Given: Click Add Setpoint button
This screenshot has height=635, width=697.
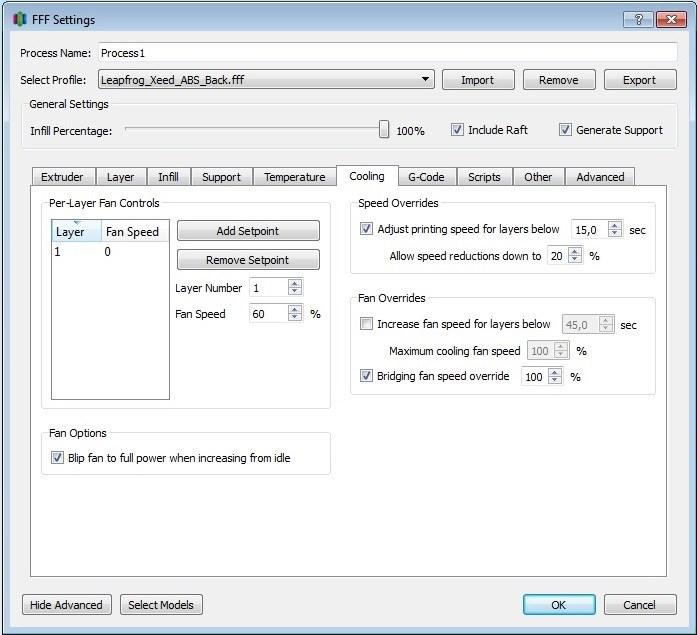Looking at the screenshot, I should pyautogui.click(x=248, y=231).
